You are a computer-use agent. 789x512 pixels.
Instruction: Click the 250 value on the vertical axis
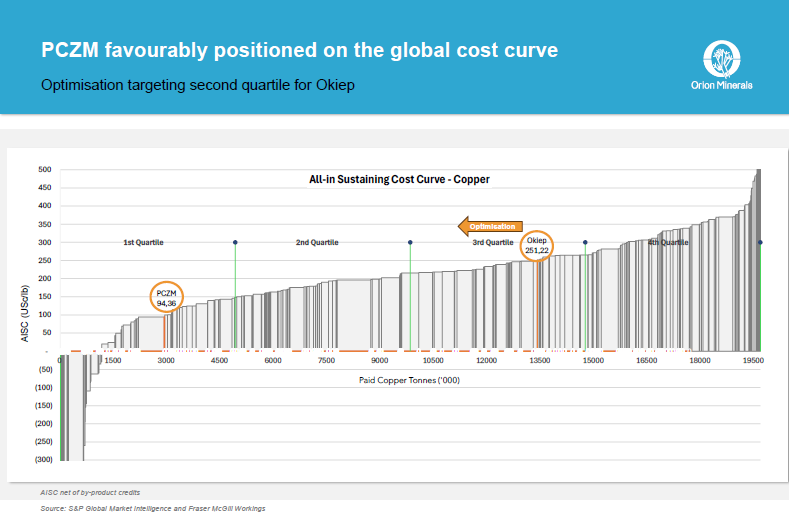(x=45, y=261)
